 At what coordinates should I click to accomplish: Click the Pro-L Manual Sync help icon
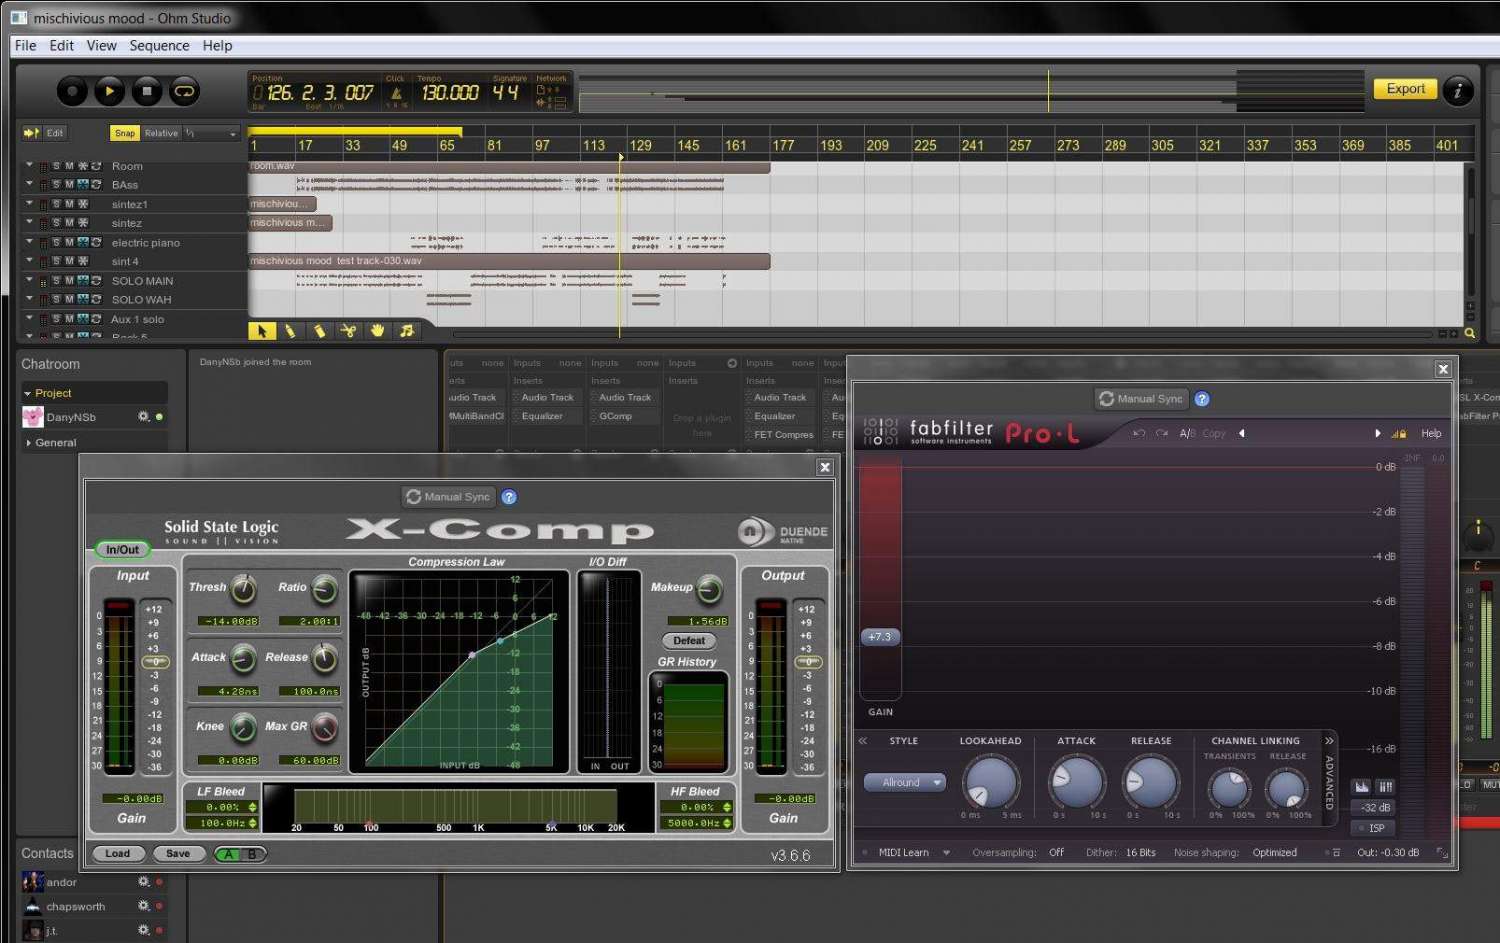[x=1202, y=399]
